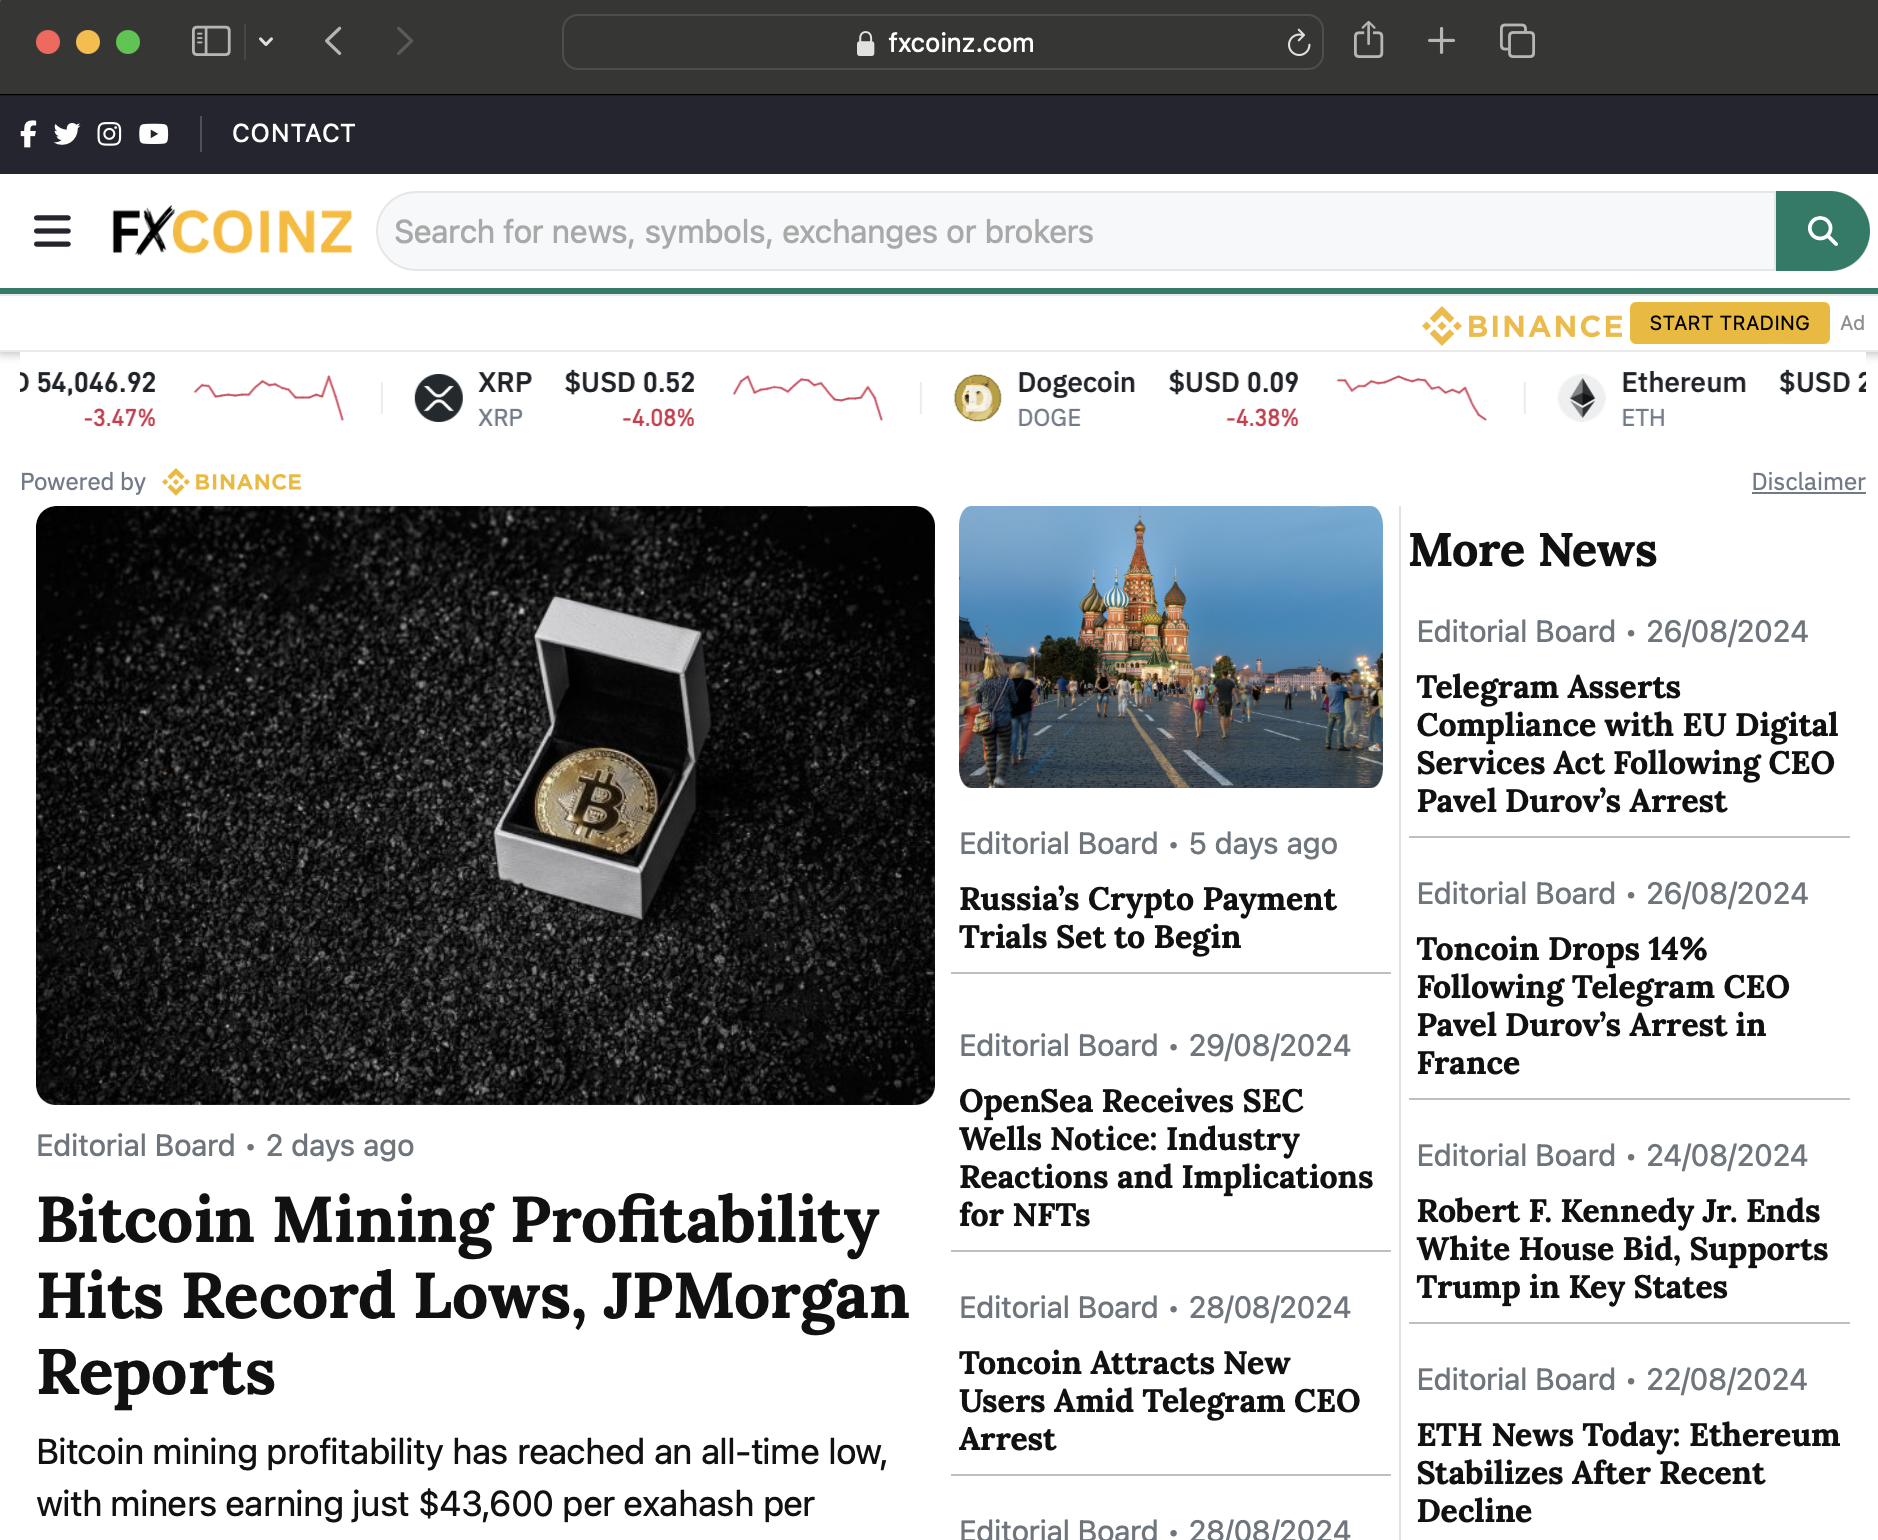Open the Moscow cathedral article image
This screenshot has height=1540, width=1878.
(x=1170, y=647)
